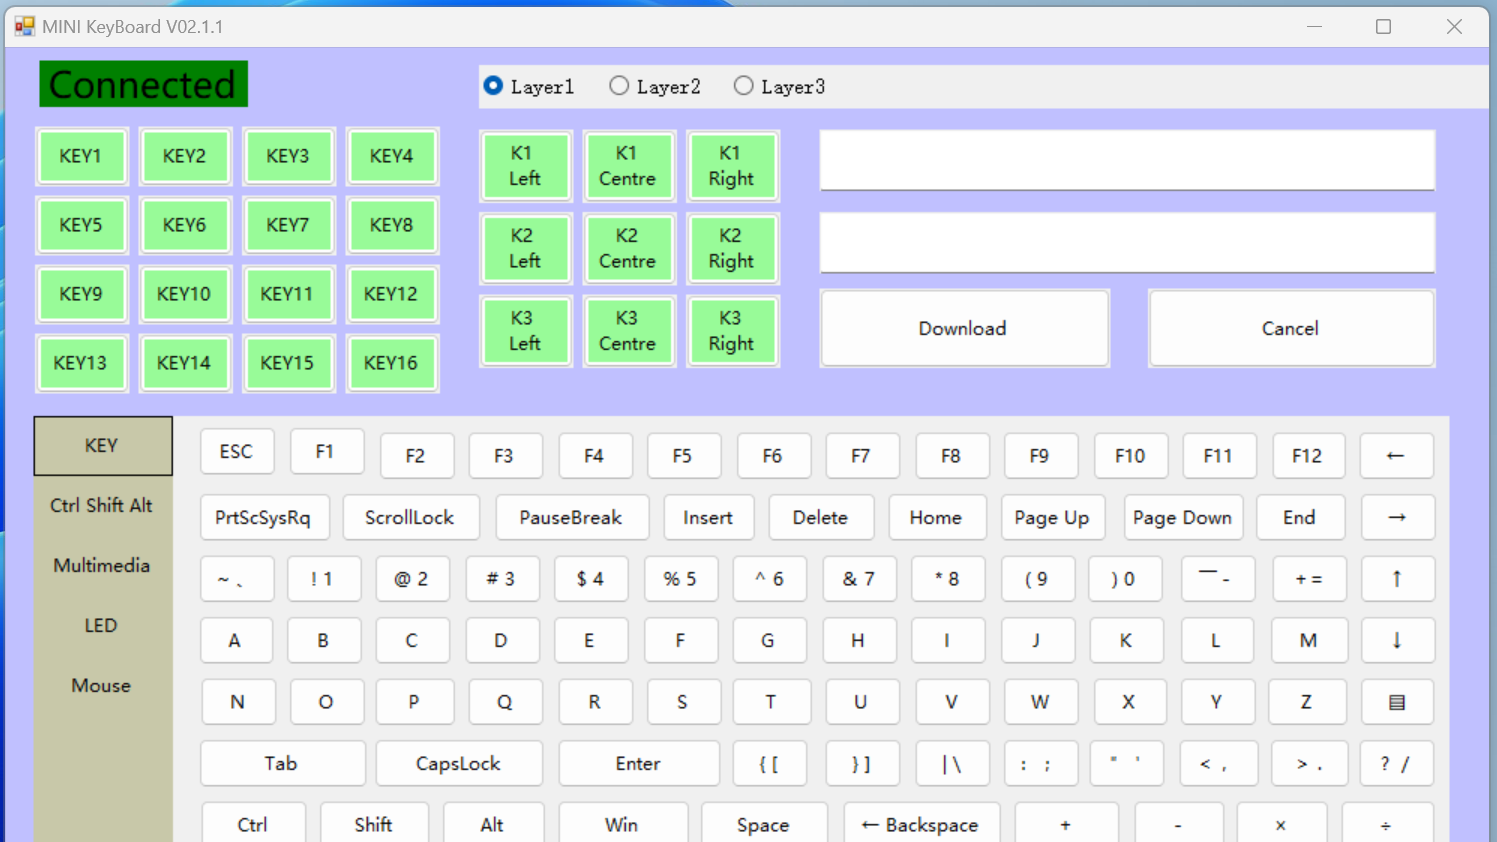Viewport: 1497px width, 842px height.
Task: Select the K1 Centre knob button
Action: pos(628,166)
